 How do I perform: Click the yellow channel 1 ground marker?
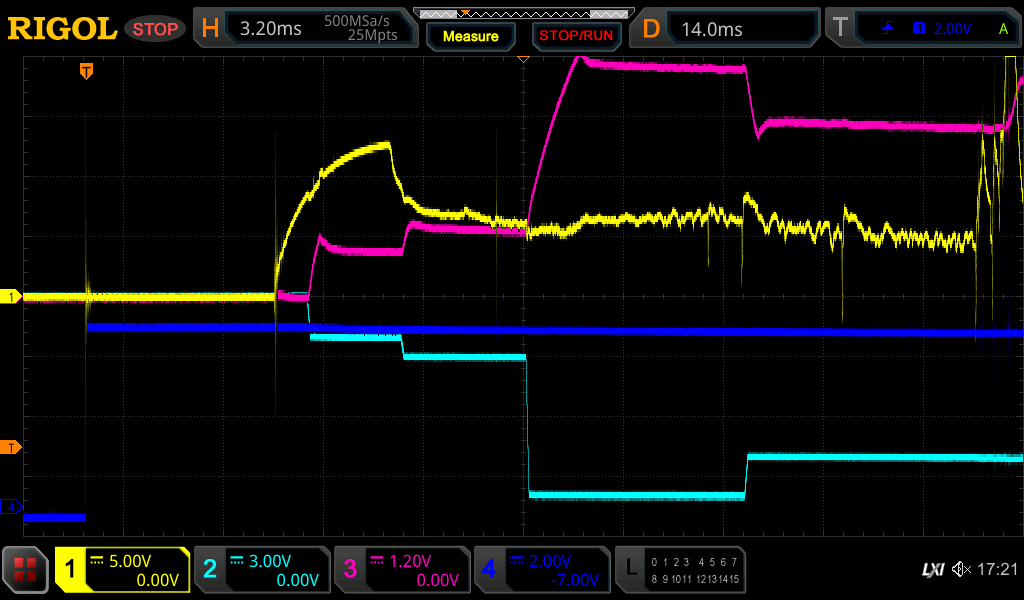coord(11,297)
